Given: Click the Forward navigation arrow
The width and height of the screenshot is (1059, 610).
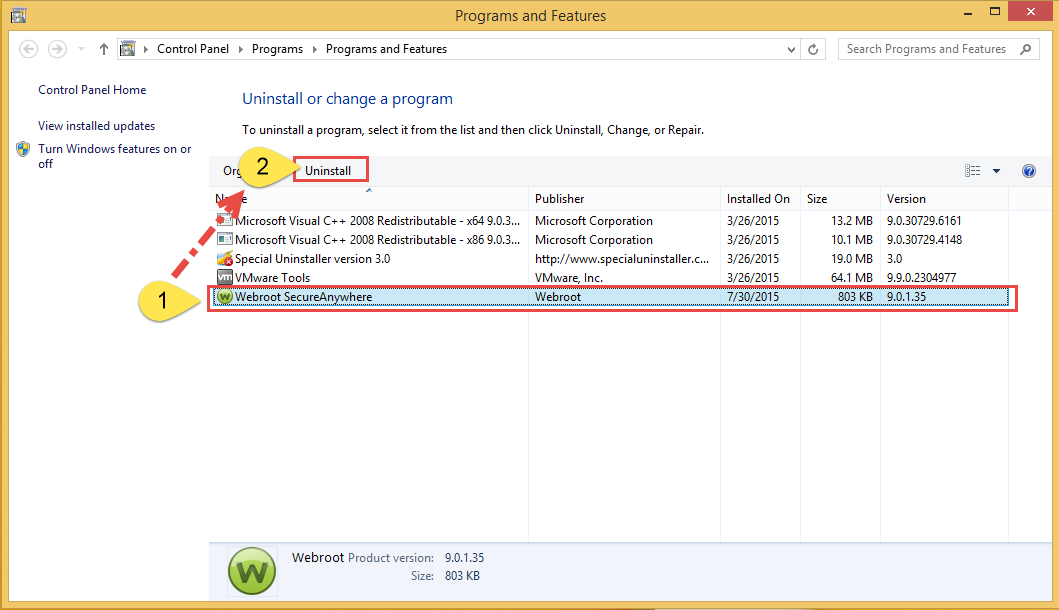Looking at the screenshot, I should click(57, 49).
